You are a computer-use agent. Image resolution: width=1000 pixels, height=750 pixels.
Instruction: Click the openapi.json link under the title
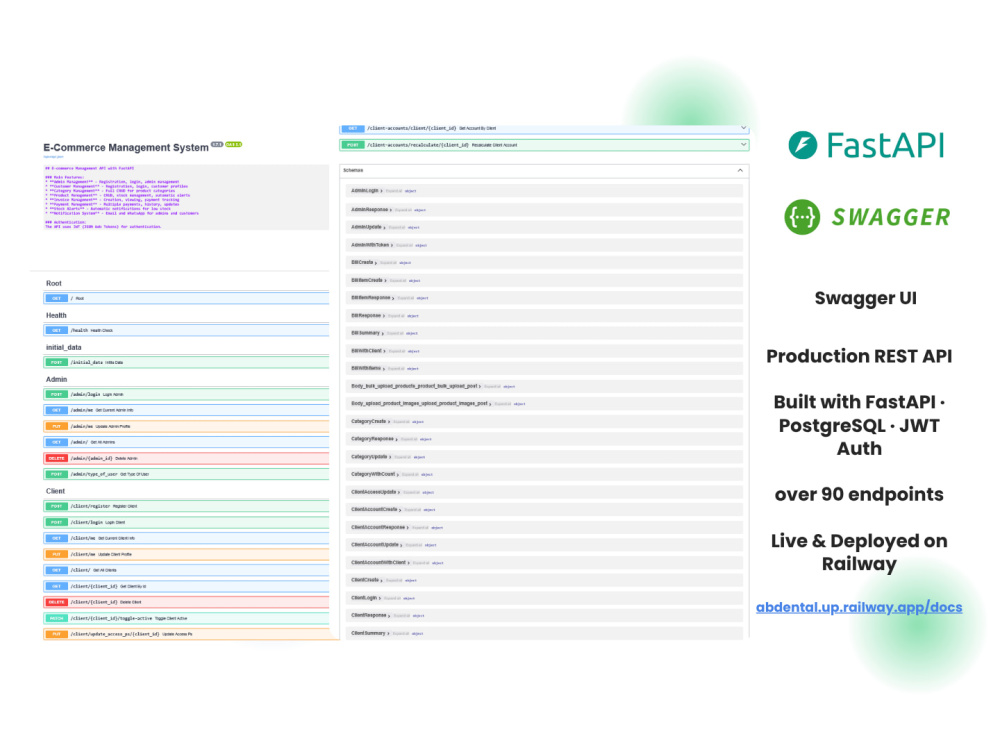point(54,156)
